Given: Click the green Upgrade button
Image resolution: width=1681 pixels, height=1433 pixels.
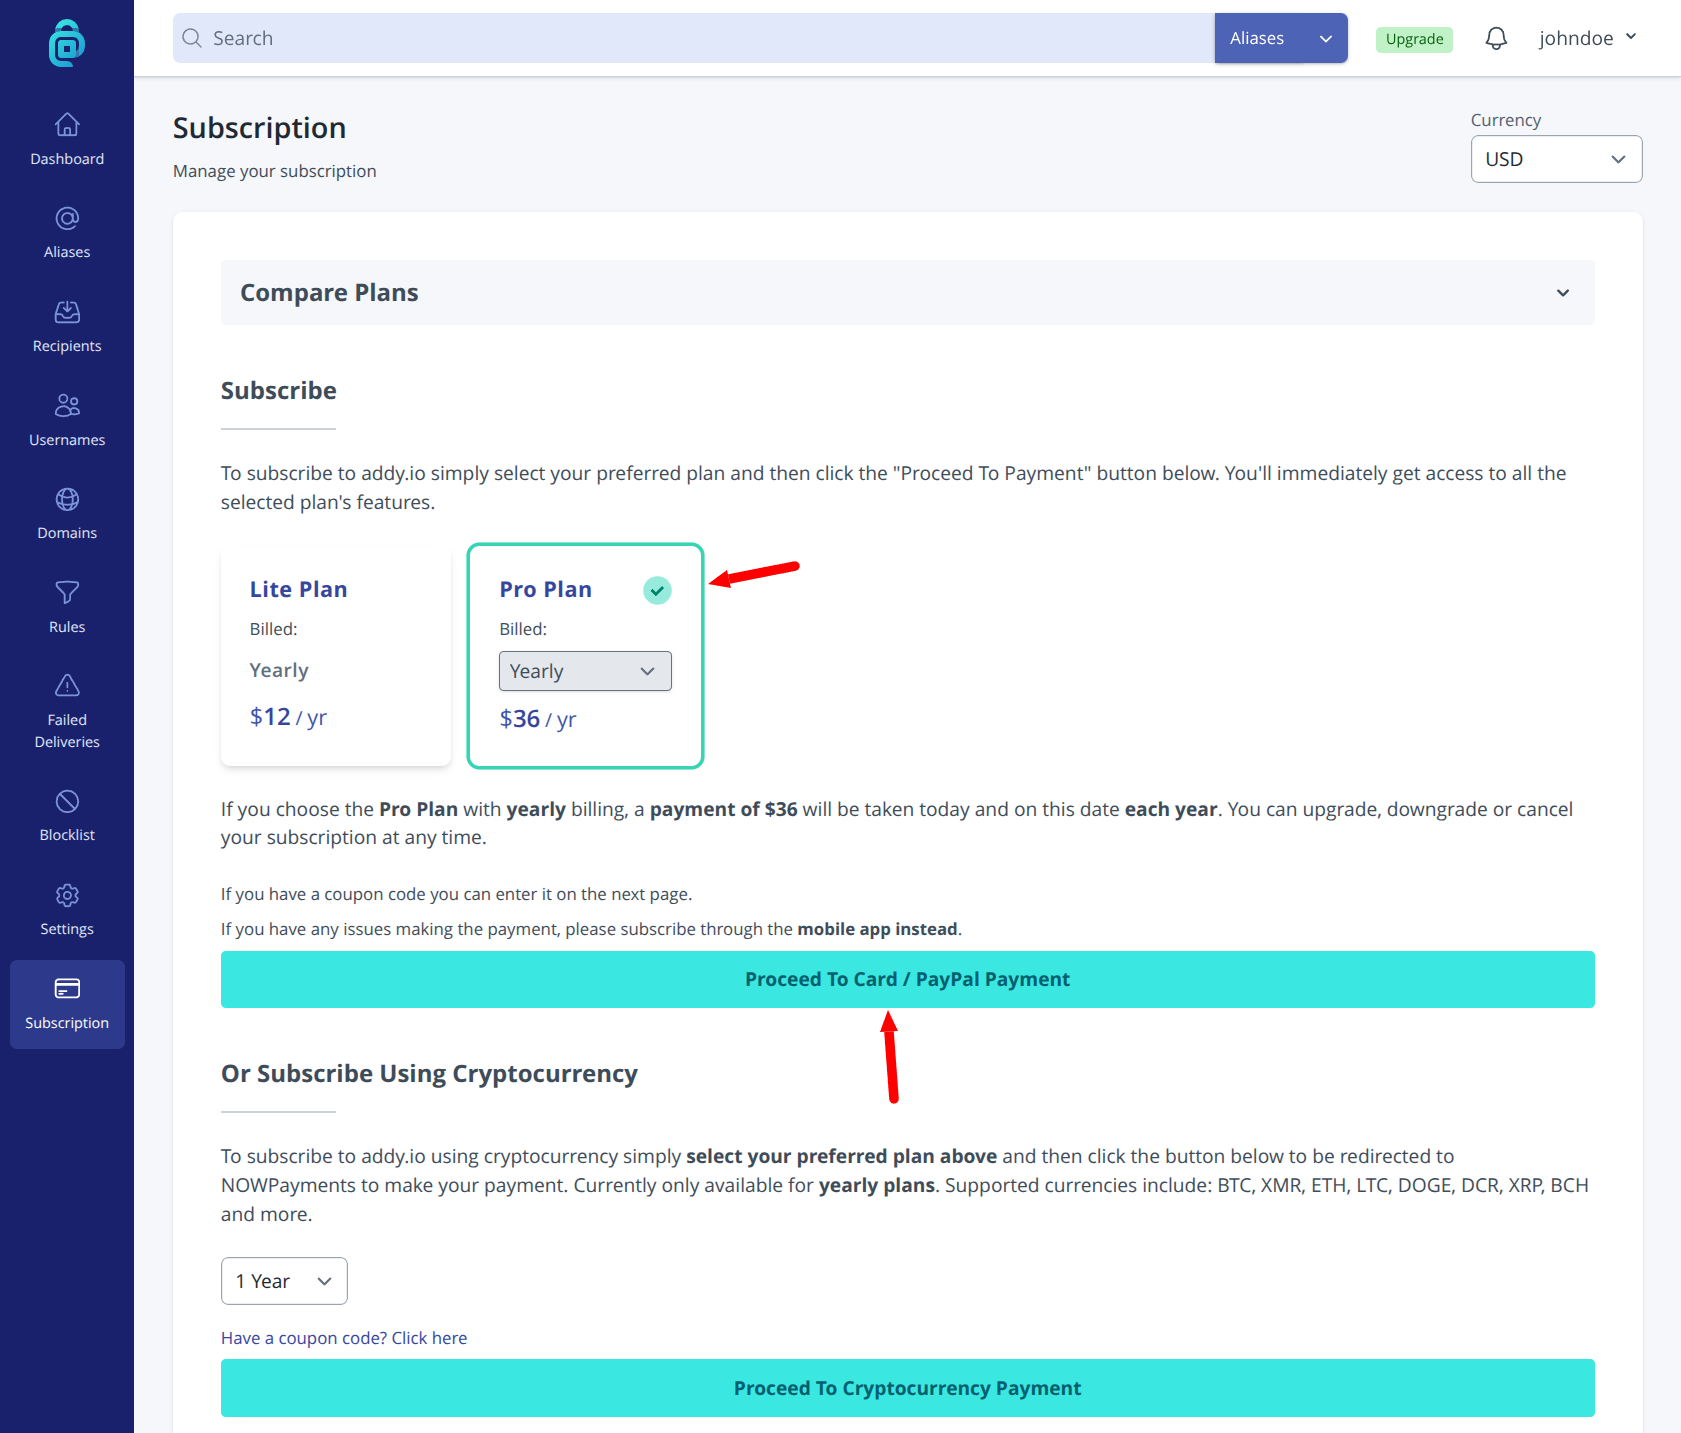Looking at the screenshot, I should [1414, 39].
